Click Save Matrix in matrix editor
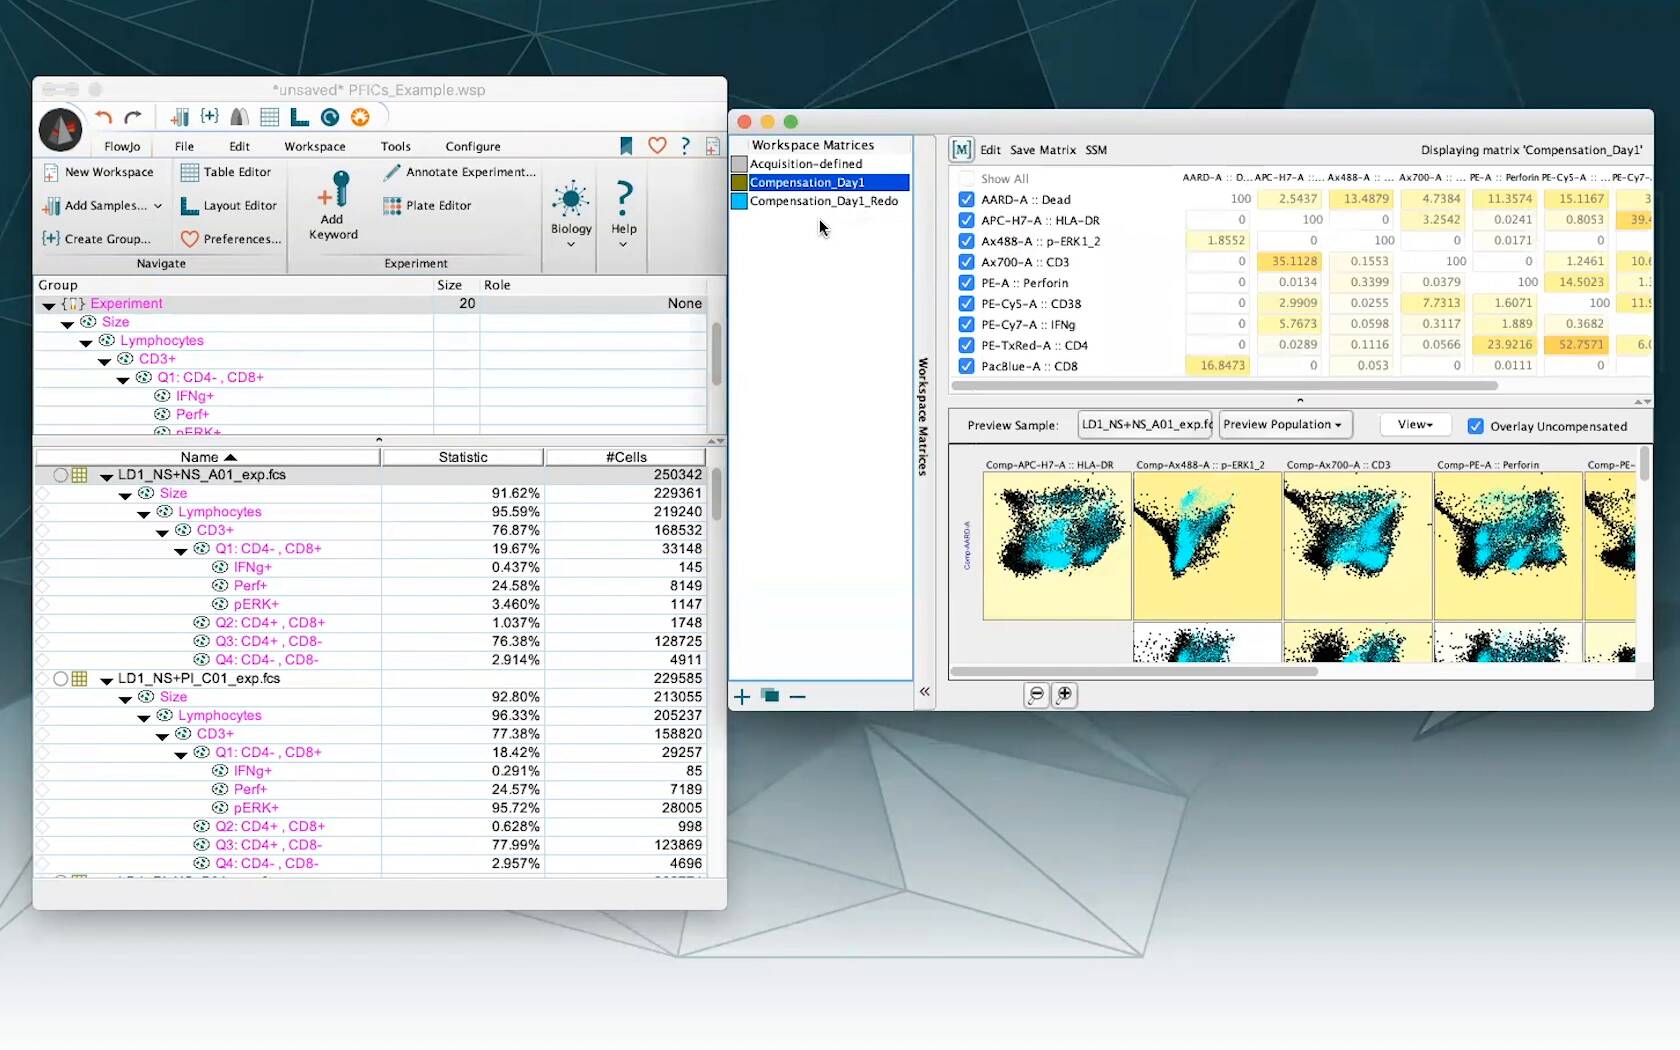This screenshot has height=1050, width=1680. point(1042,150)
